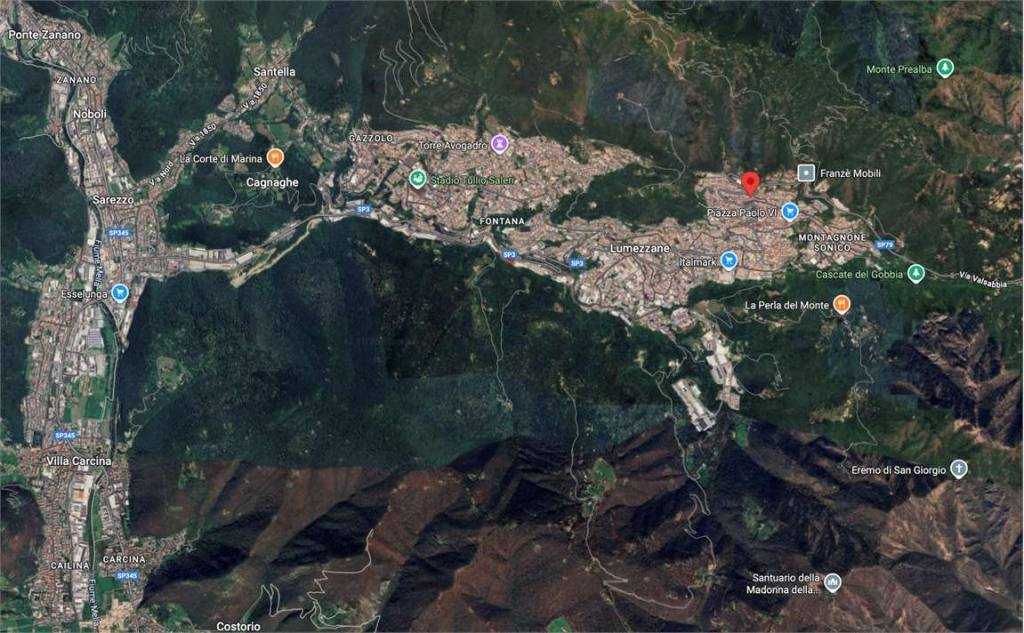Image resolution: width=1024 pixels, height=633 pixels.
Task: Click La Perla del Monte restaurant icon
Action: click(x=842, y=304)
